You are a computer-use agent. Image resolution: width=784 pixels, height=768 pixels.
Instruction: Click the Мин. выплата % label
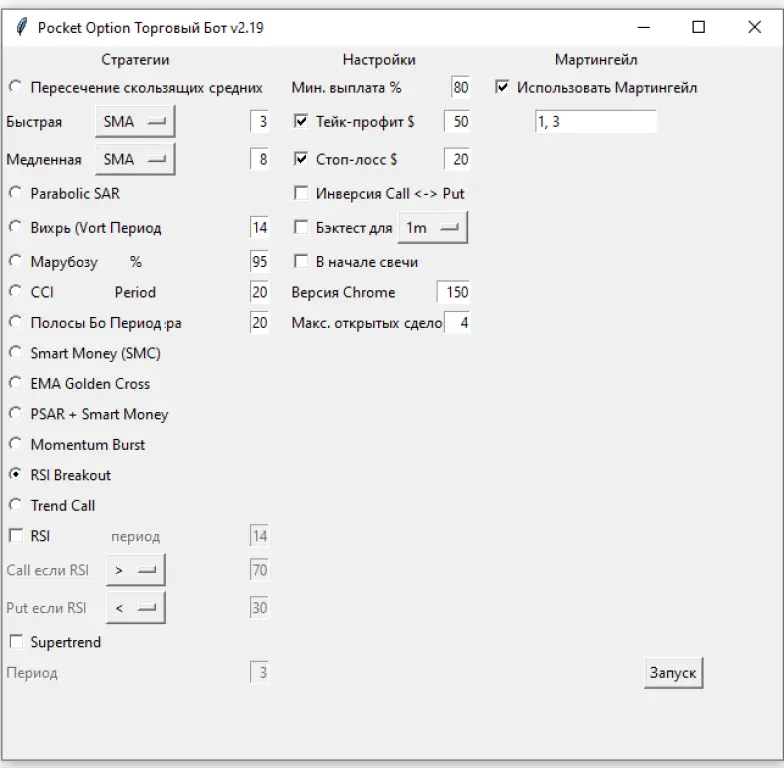(x=346, y=88)
